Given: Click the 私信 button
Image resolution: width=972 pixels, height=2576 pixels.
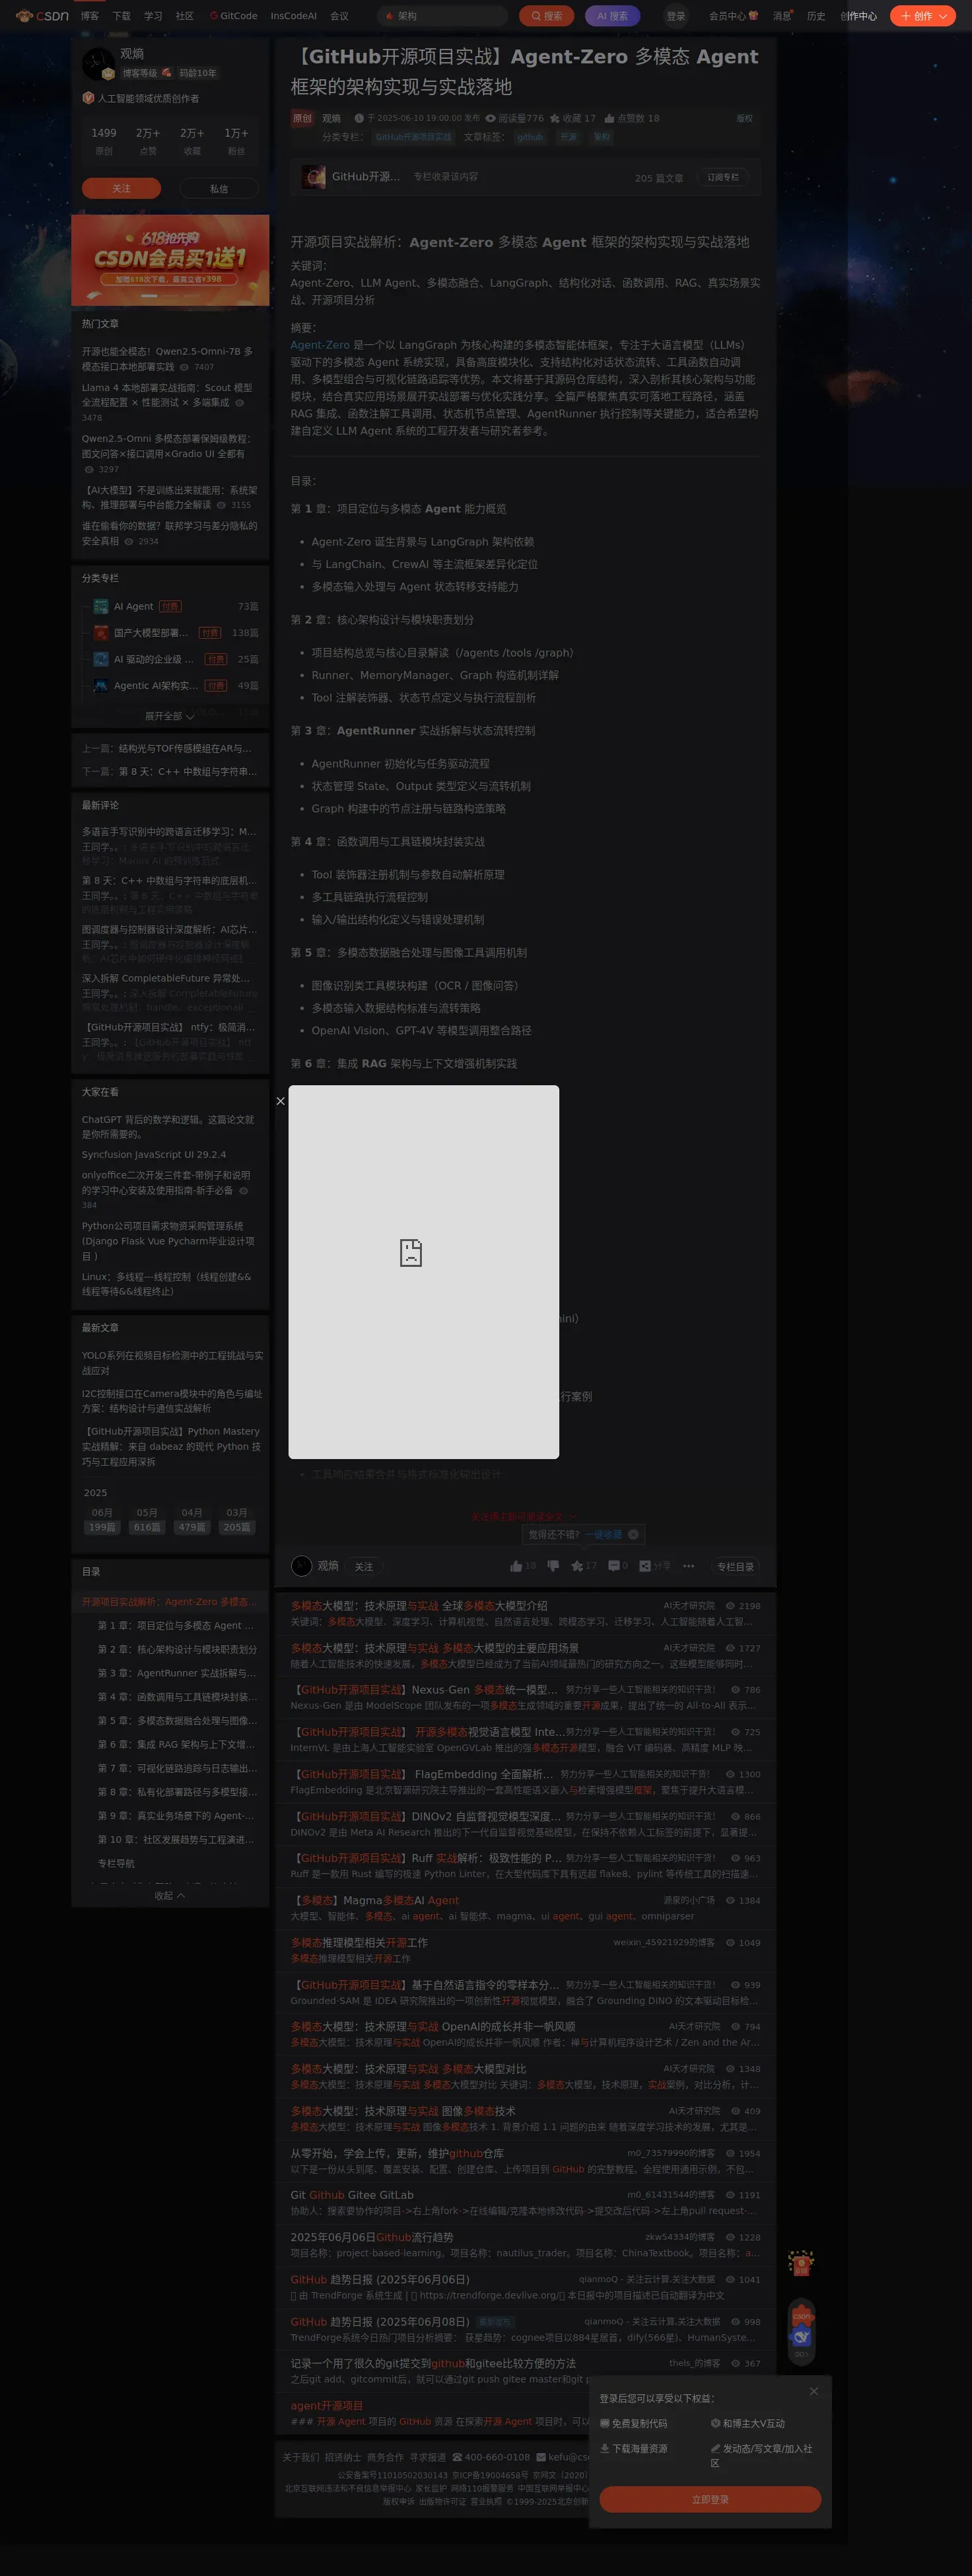Looking at the screenshot, I should click(219, 188).
